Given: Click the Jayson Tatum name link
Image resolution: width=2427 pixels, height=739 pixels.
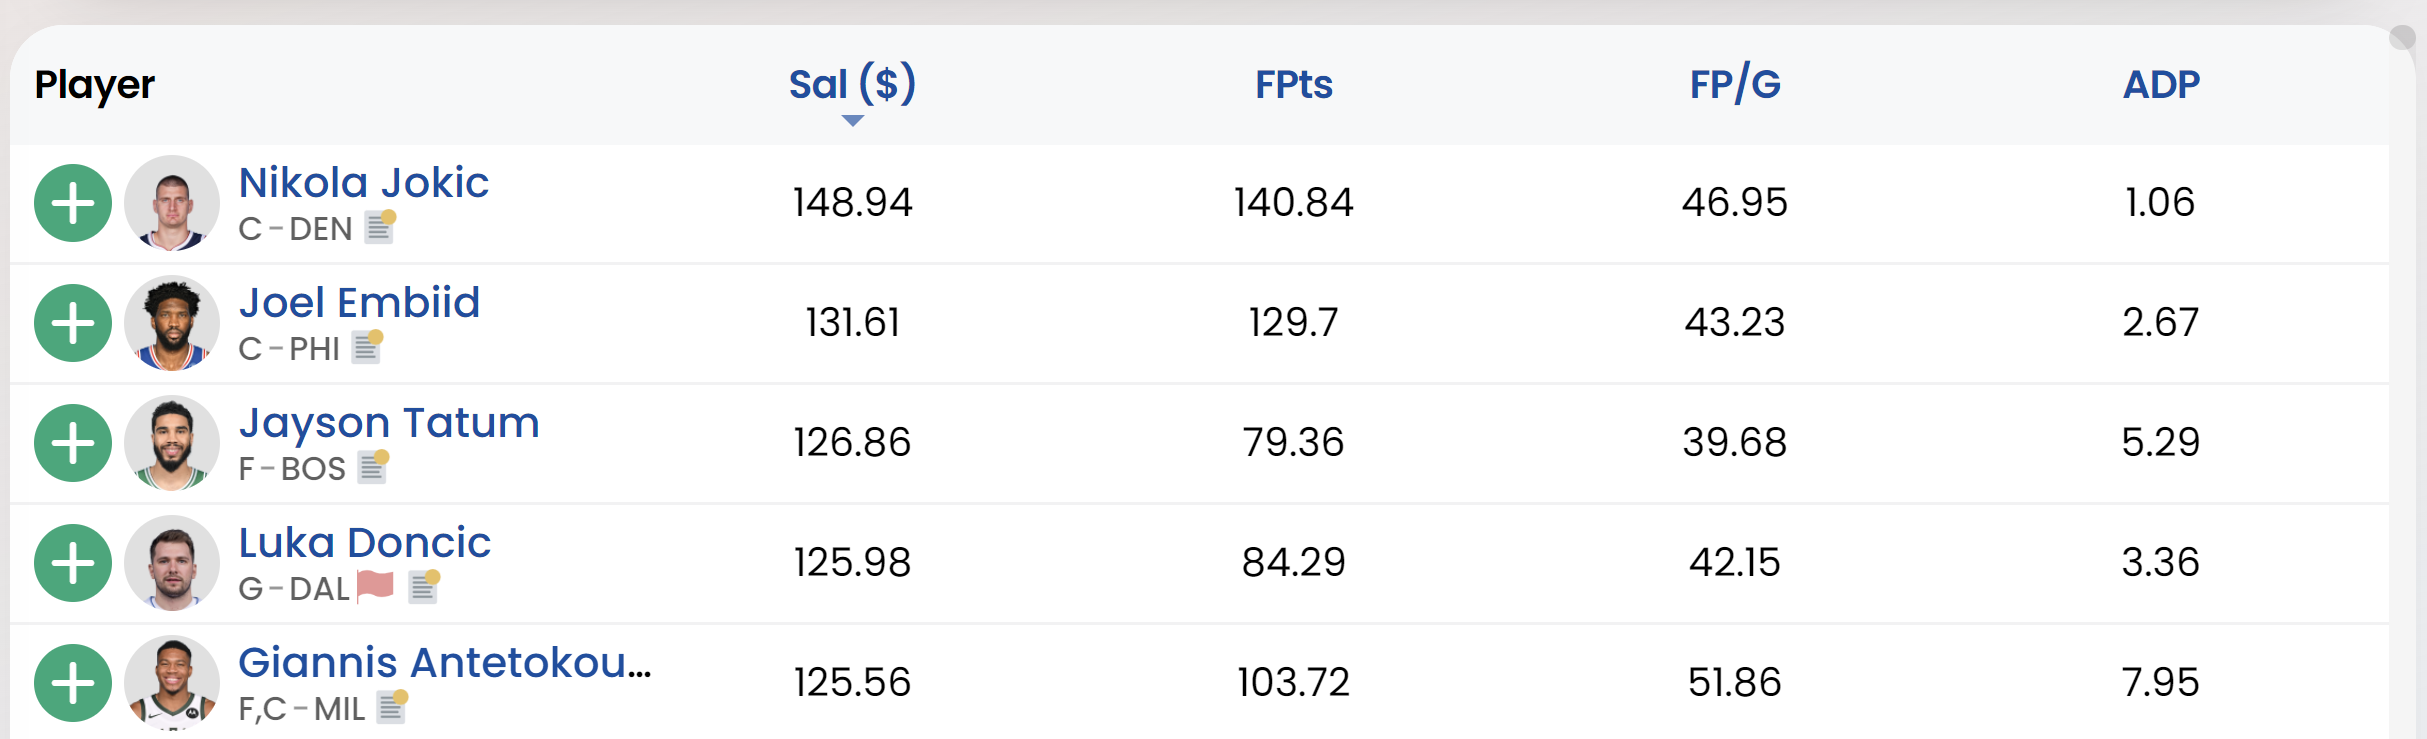Looking at the screenshot, I should [389, 423].
